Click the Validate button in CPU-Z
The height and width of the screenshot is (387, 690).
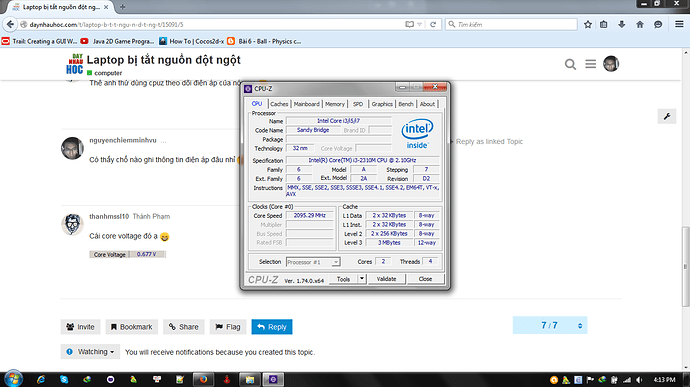[386, 279]
